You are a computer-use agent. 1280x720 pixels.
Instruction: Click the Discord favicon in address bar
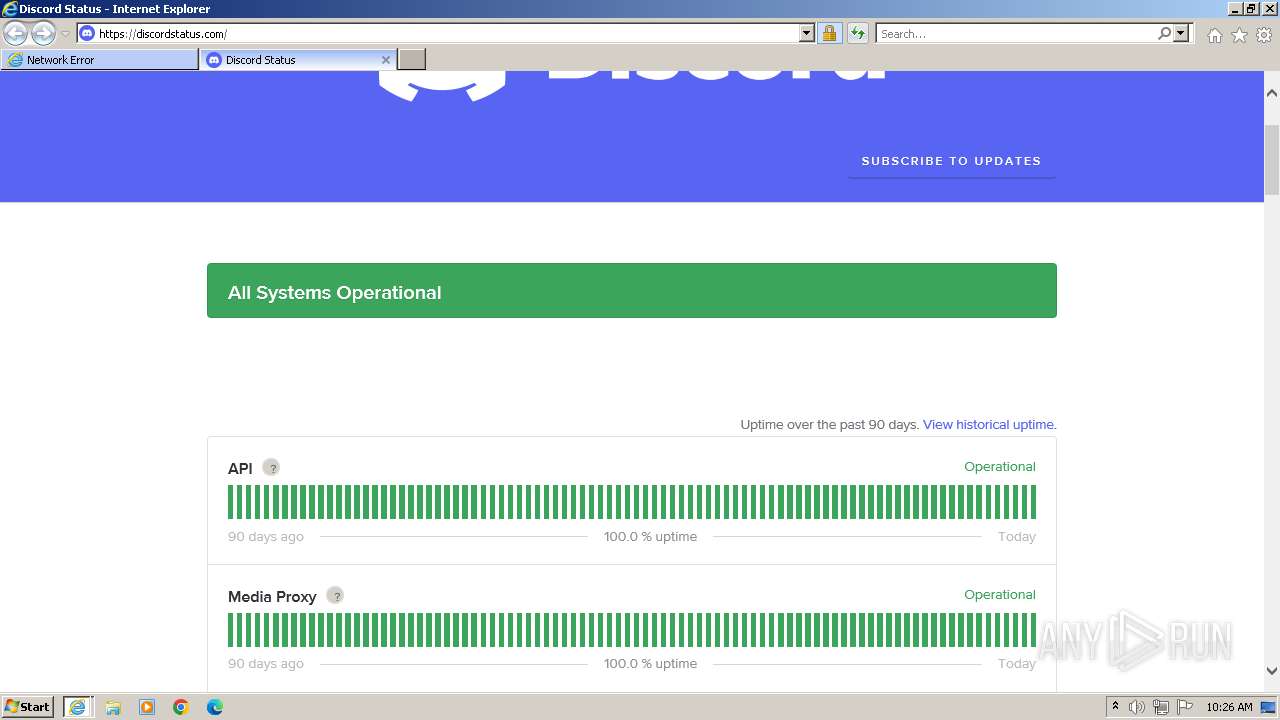click(87, 33)
